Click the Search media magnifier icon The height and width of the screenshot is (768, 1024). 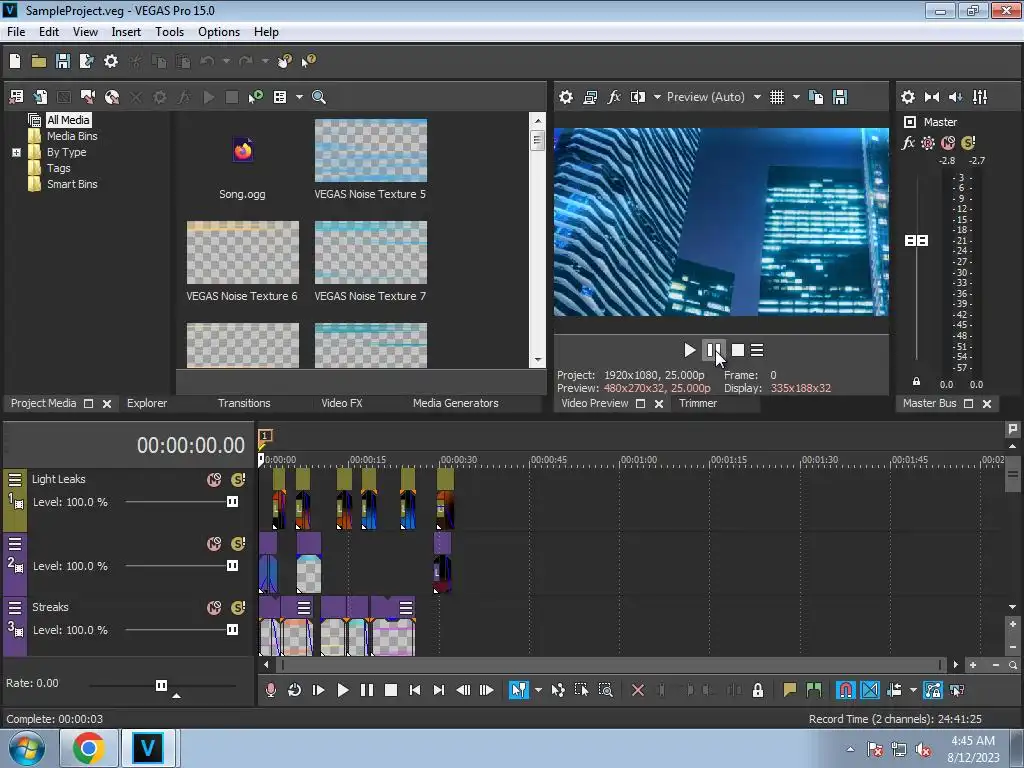point(319,97)
